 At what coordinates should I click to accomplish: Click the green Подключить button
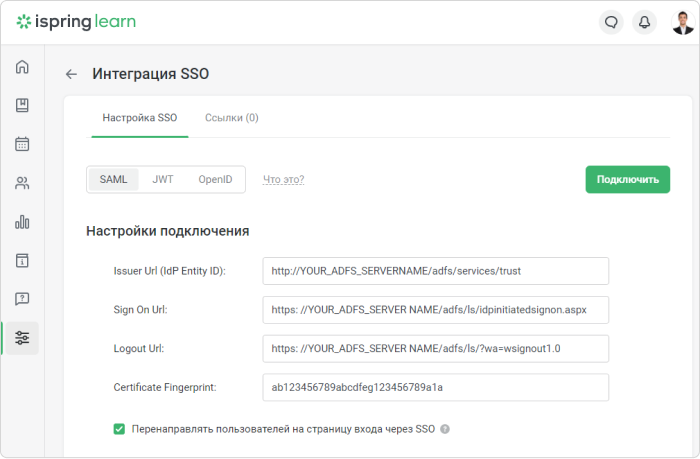628,179
